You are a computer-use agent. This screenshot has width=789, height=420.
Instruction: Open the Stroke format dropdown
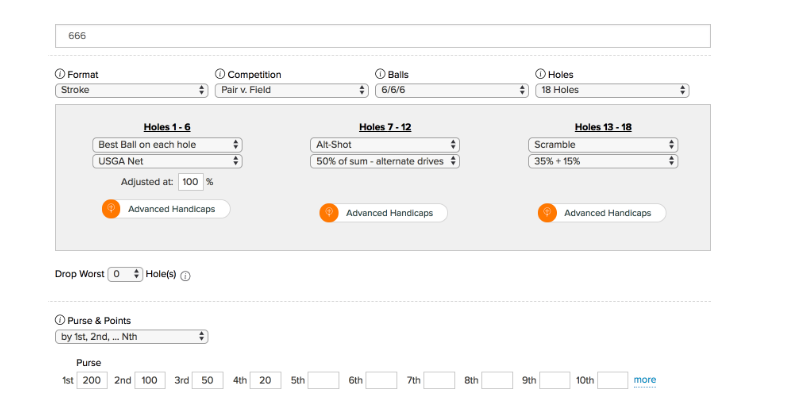[131, 90]
